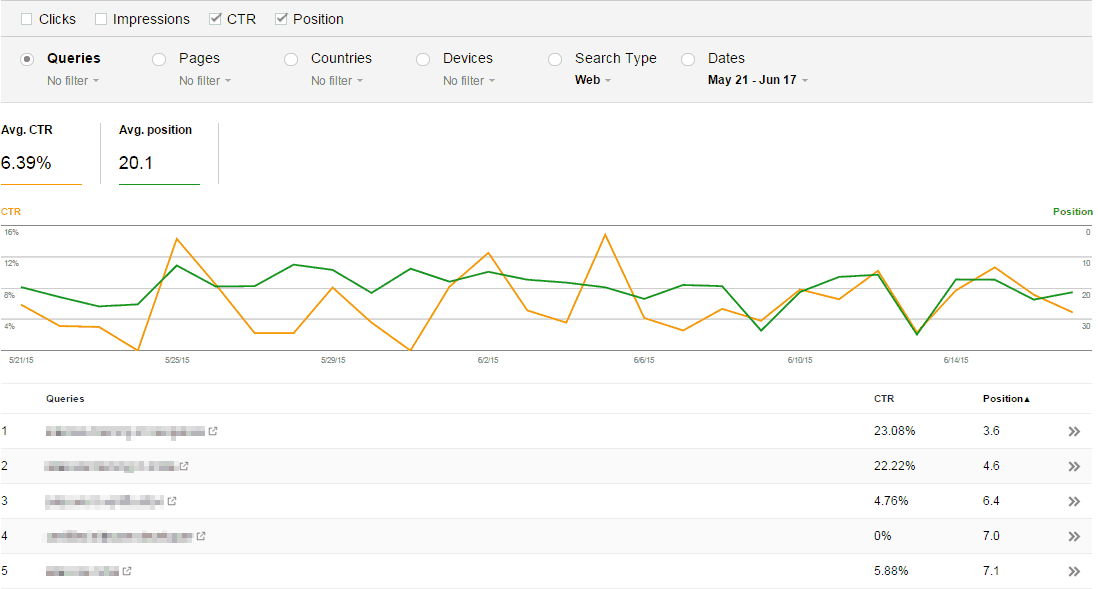This screenshot has height=589, width=1098.
Task: Open the Dates range dropdown May 21 - Jun 17
Action: click(757, 80)
